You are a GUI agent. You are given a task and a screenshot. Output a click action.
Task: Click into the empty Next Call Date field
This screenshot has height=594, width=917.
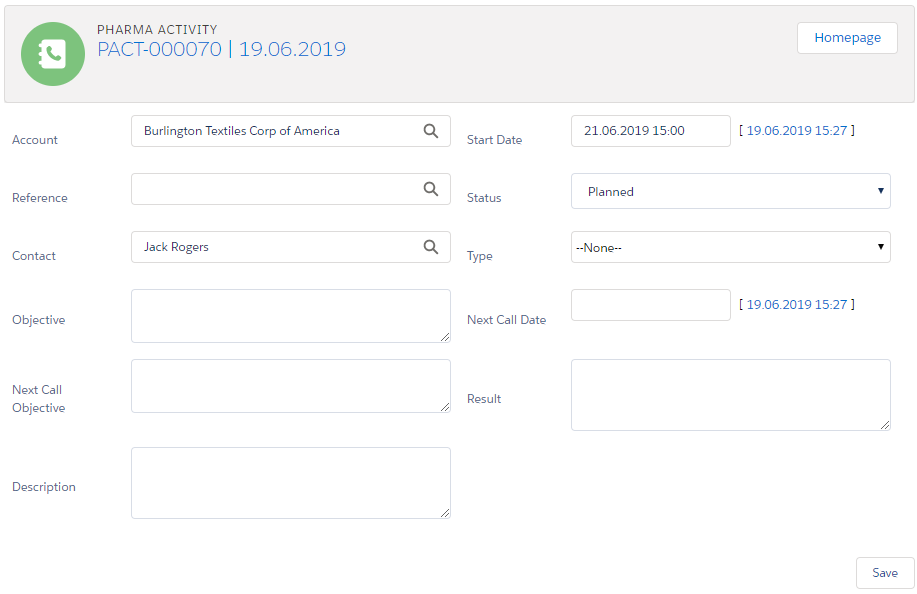coord(650,305)
